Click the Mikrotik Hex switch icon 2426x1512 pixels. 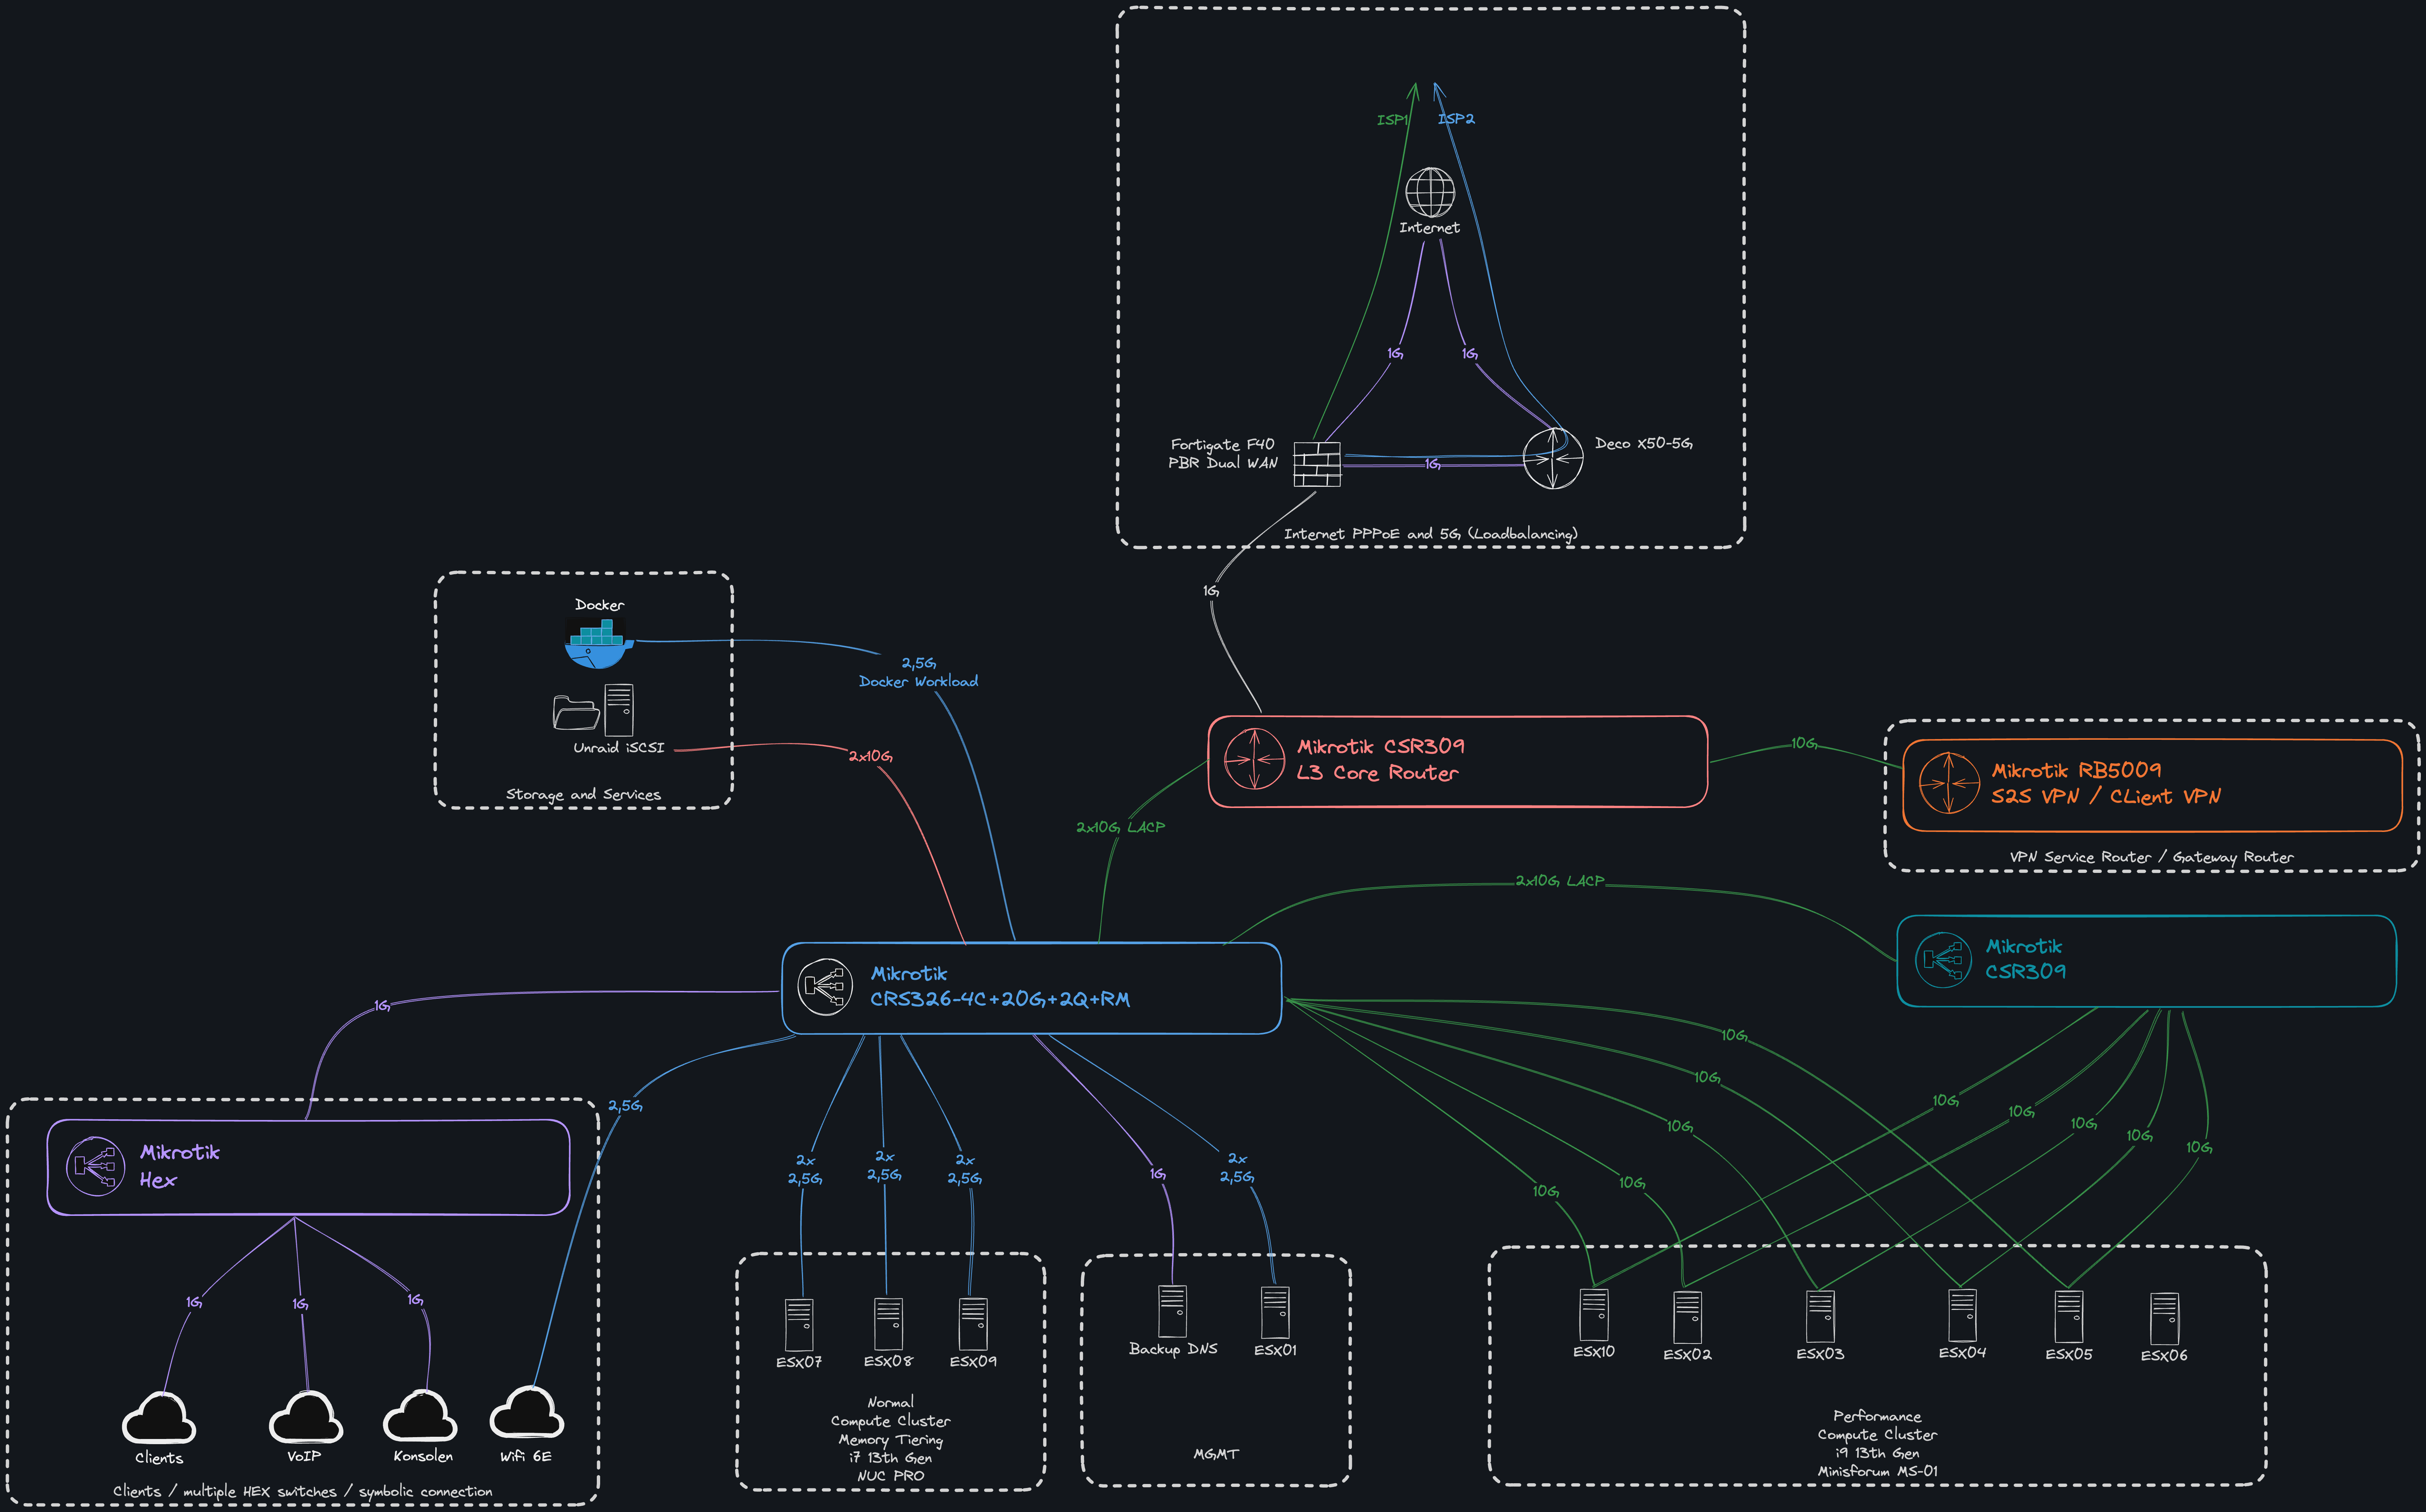(96, 1166)
